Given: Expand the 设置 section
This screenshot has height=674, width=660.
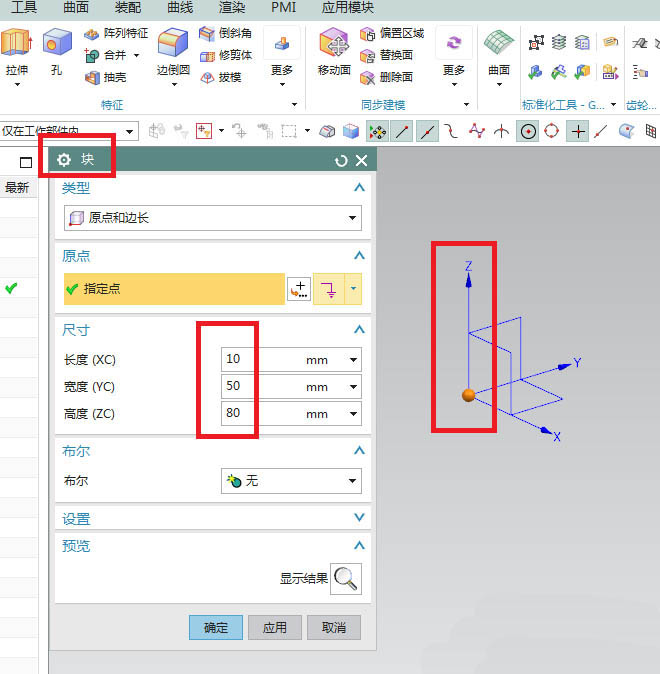Looking at the screenshot, I should click(359, 518).
